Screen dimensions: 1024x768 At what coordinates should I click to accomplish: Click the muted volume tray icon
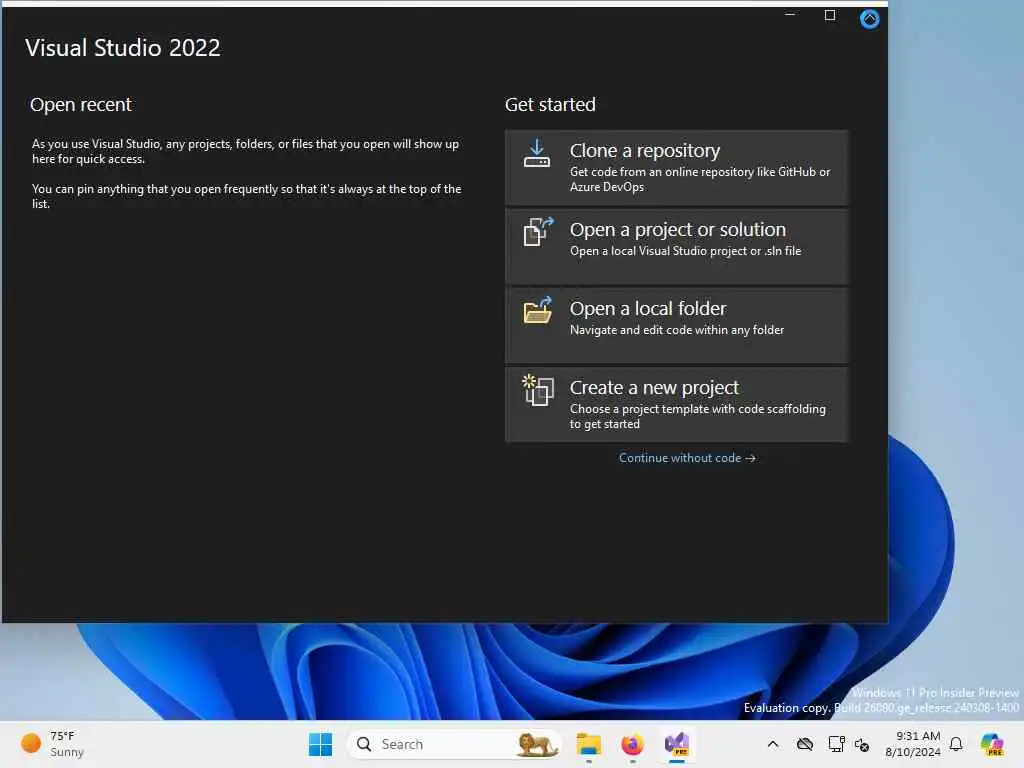click(862, 744)
